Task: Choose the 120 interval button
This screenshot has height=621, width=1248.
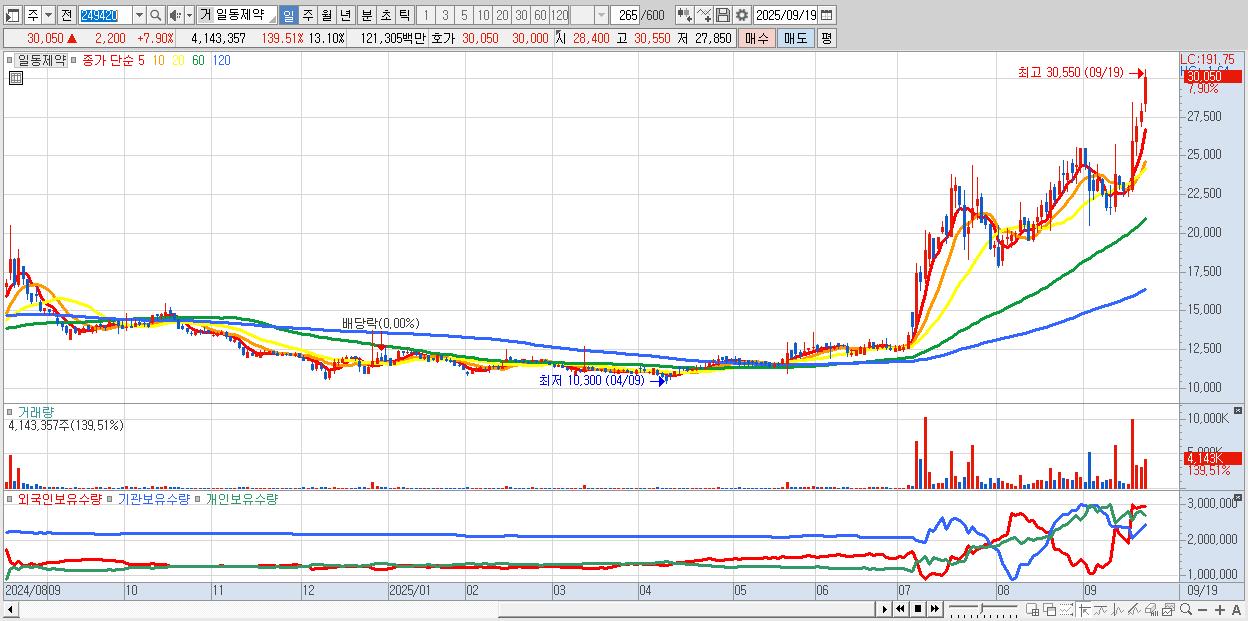Action: point(559,15)
